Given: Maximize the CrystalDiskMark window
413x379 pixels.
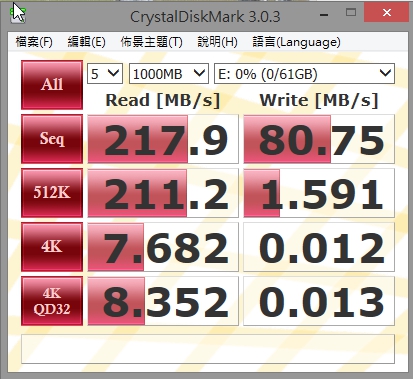Looking at the screenshot, I should [x=351, y=13].
